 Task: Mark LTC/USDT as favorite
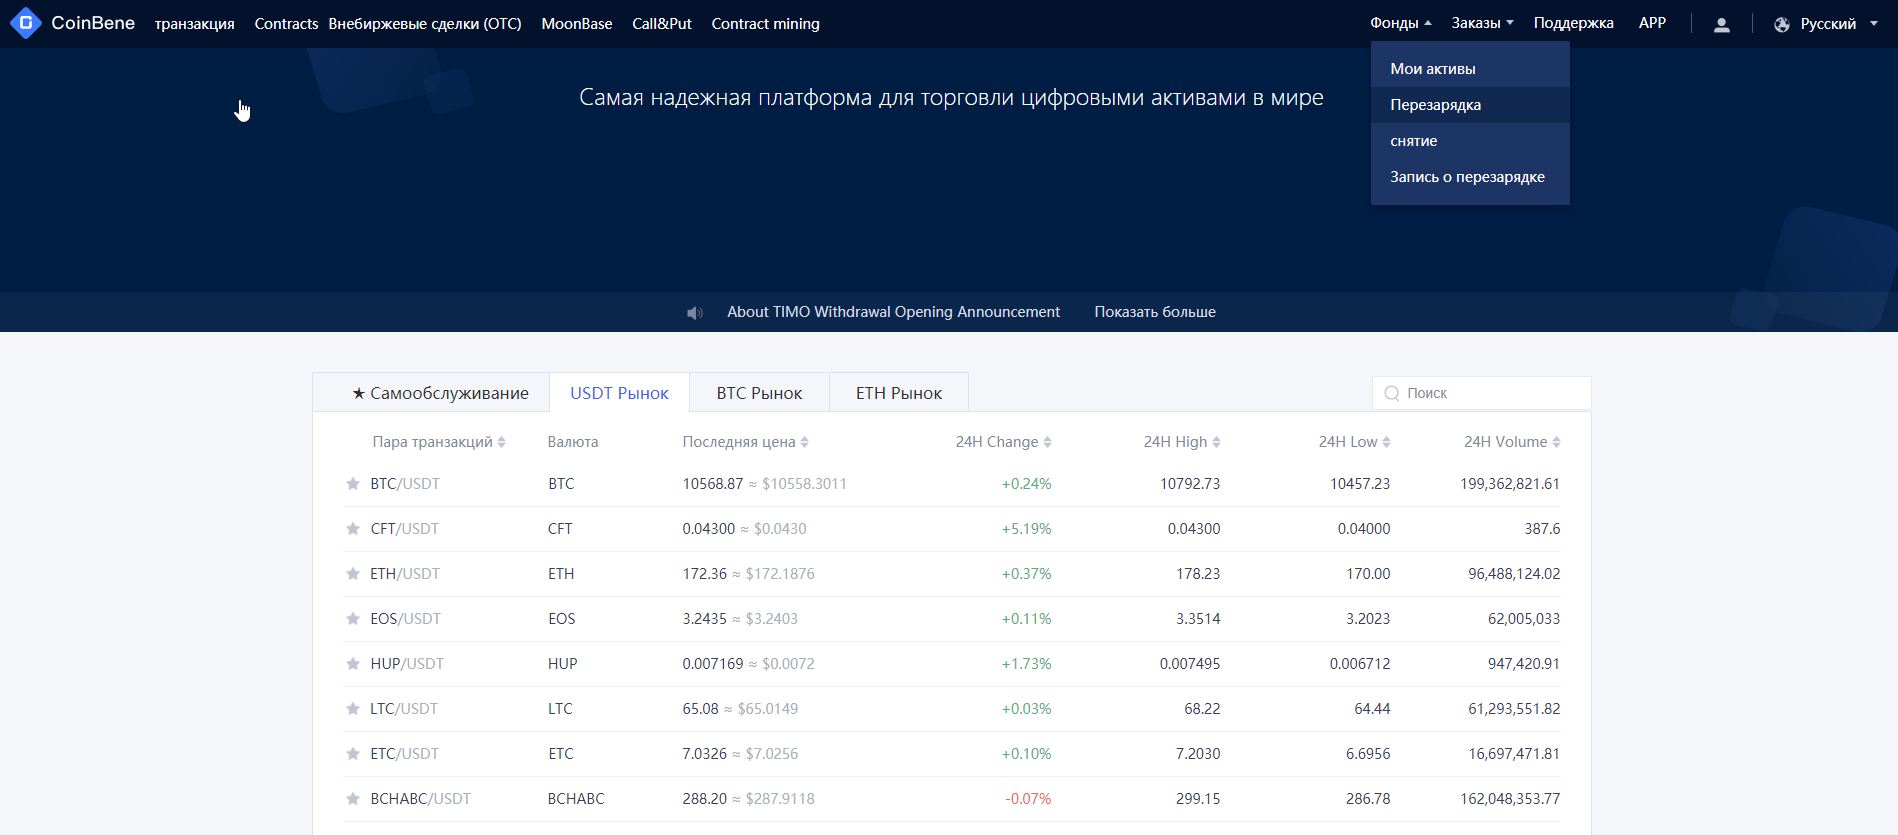click(353, 709)
